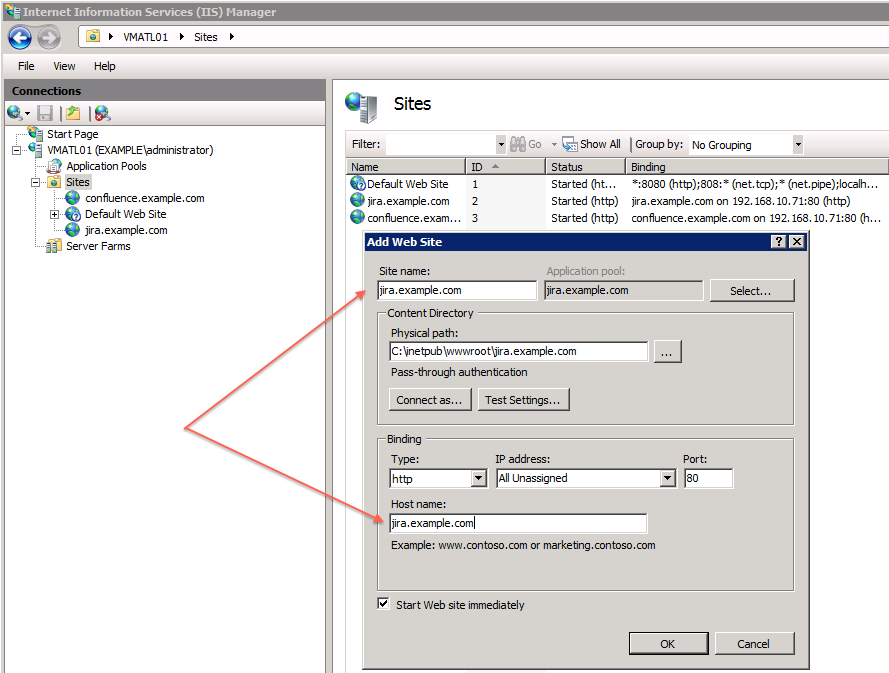The image size is (889, 673).
Task: Select Server Farms tree item
Action: [98, 246]
